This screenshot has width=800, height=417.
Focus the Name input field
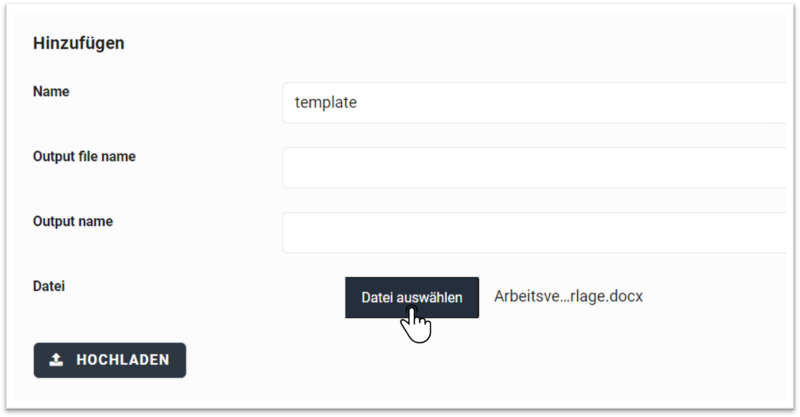pyautogui.click(x=534, y=103)
